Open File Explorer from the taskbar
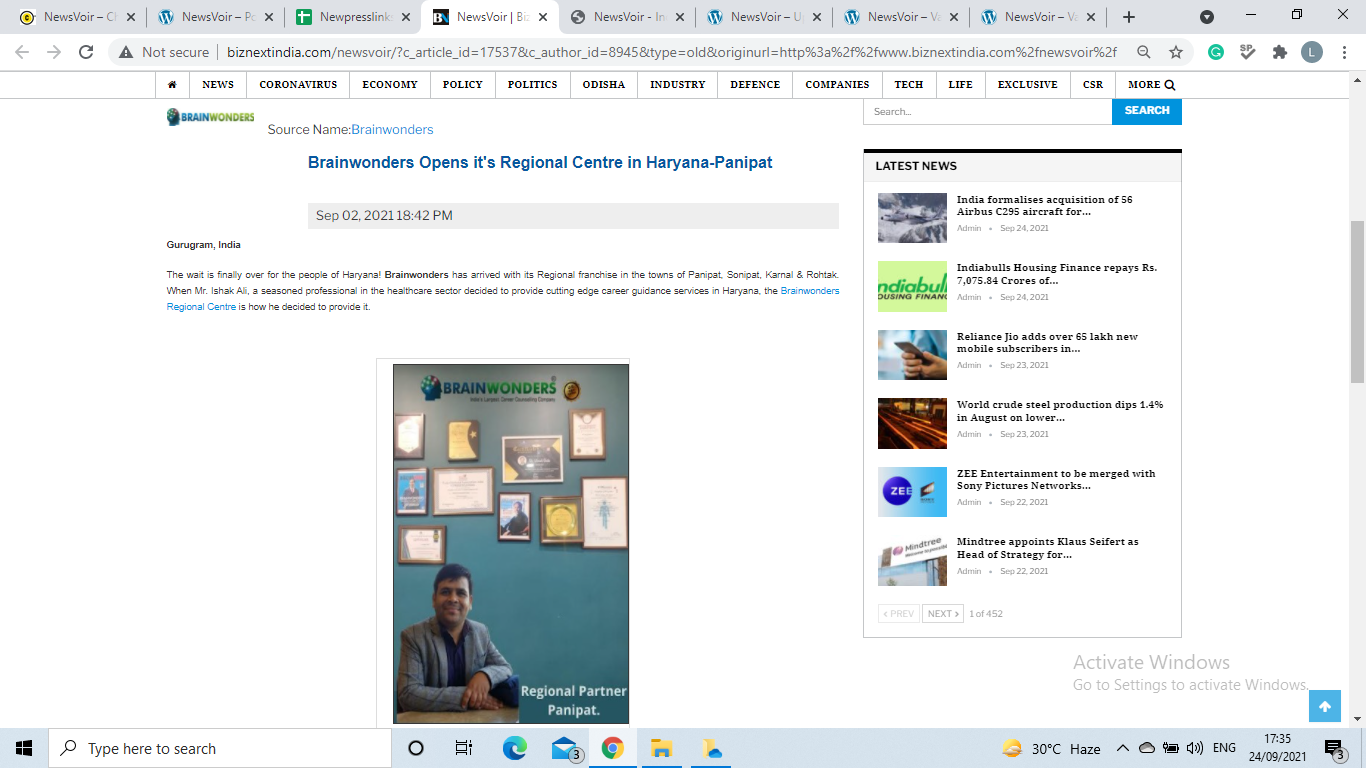 (661, 748)
